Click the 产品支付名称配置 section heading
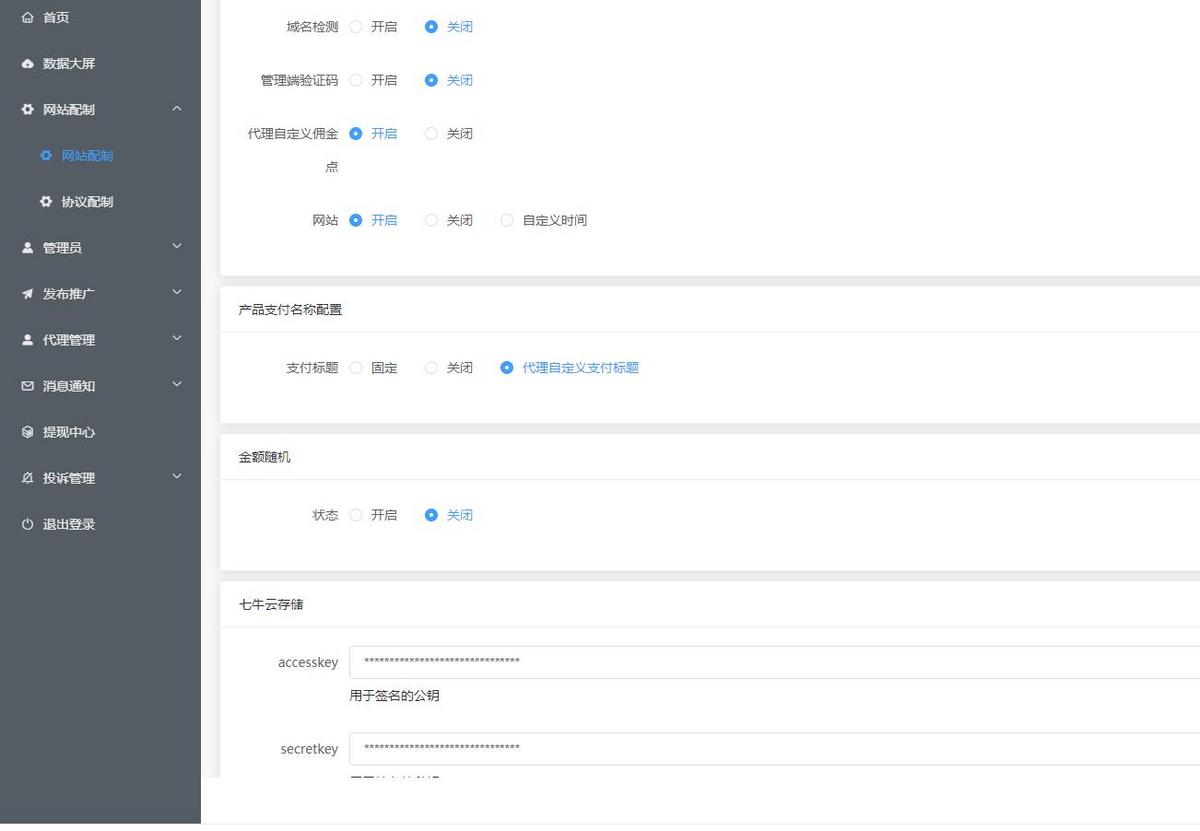Screen dimensions: 1200x831 [x=290, y=310]
